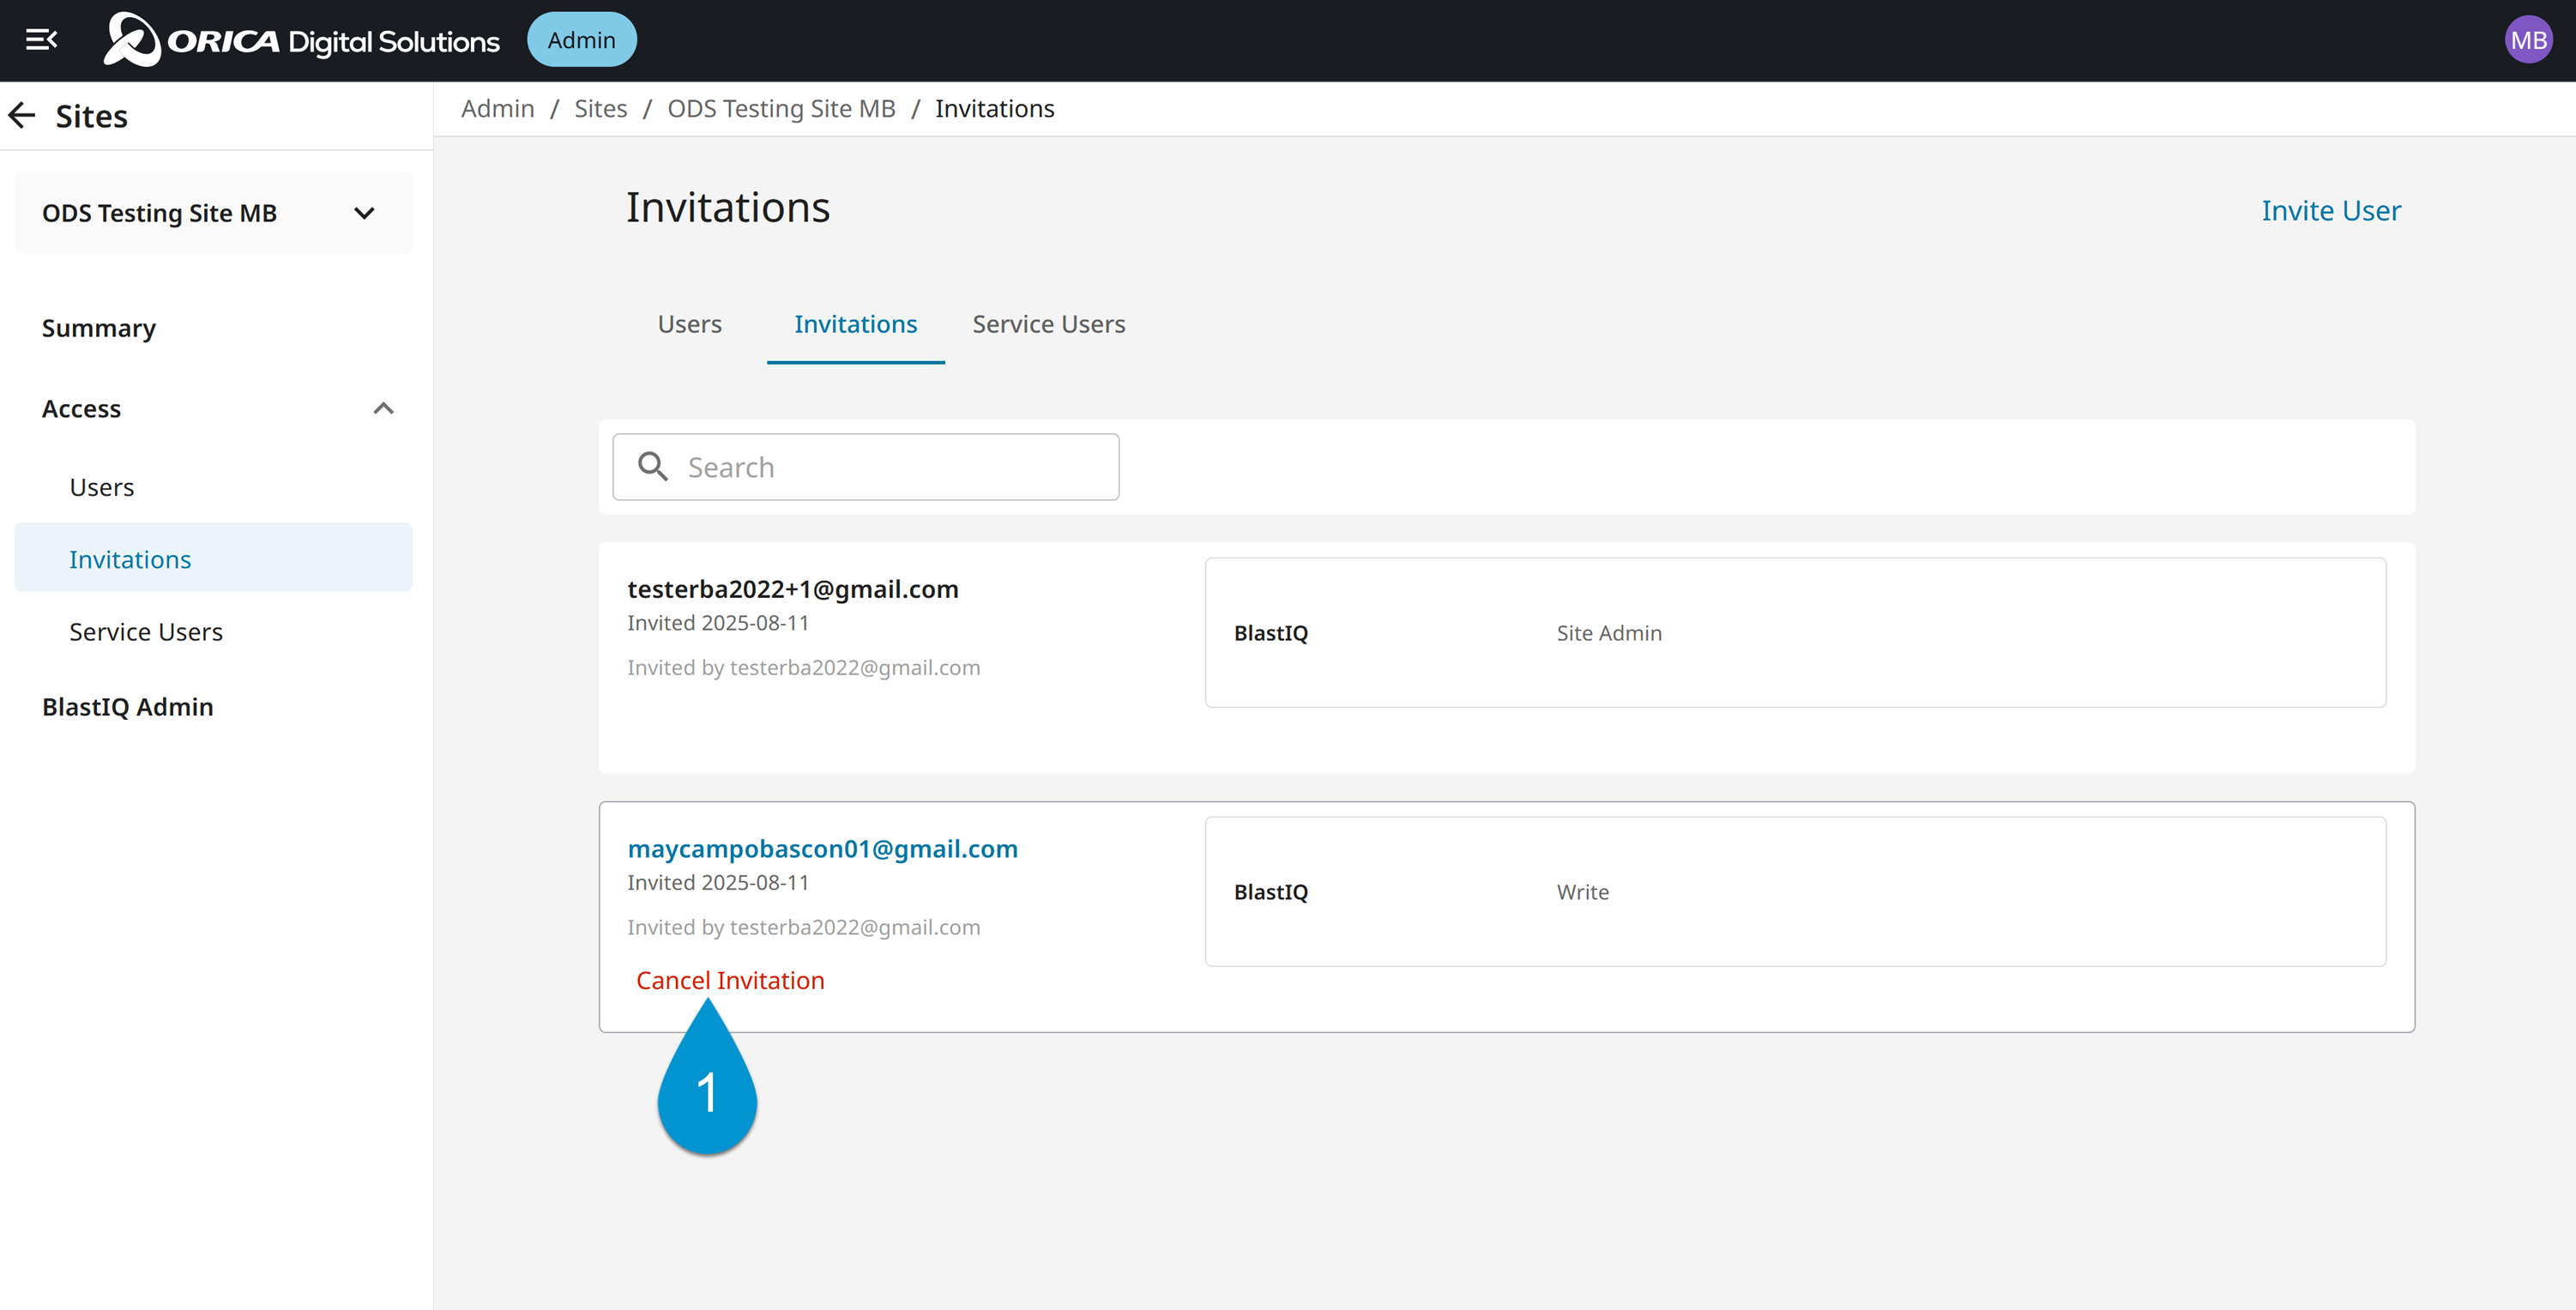Click the Sites heading in the sidebar
2576x1310 pixels.
91,116
